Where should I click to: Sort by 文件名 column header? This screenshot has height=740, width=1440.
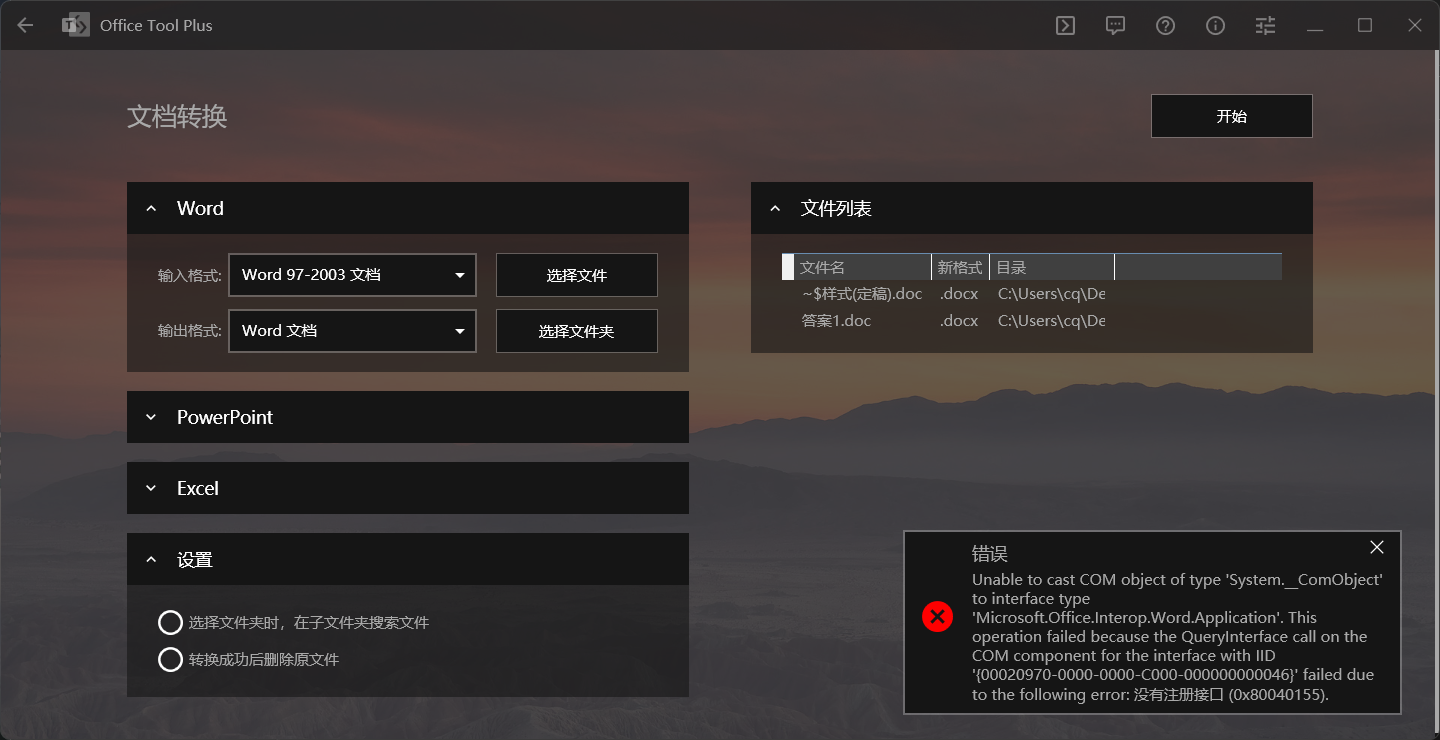pyautogui.click(x=862, y=267)
